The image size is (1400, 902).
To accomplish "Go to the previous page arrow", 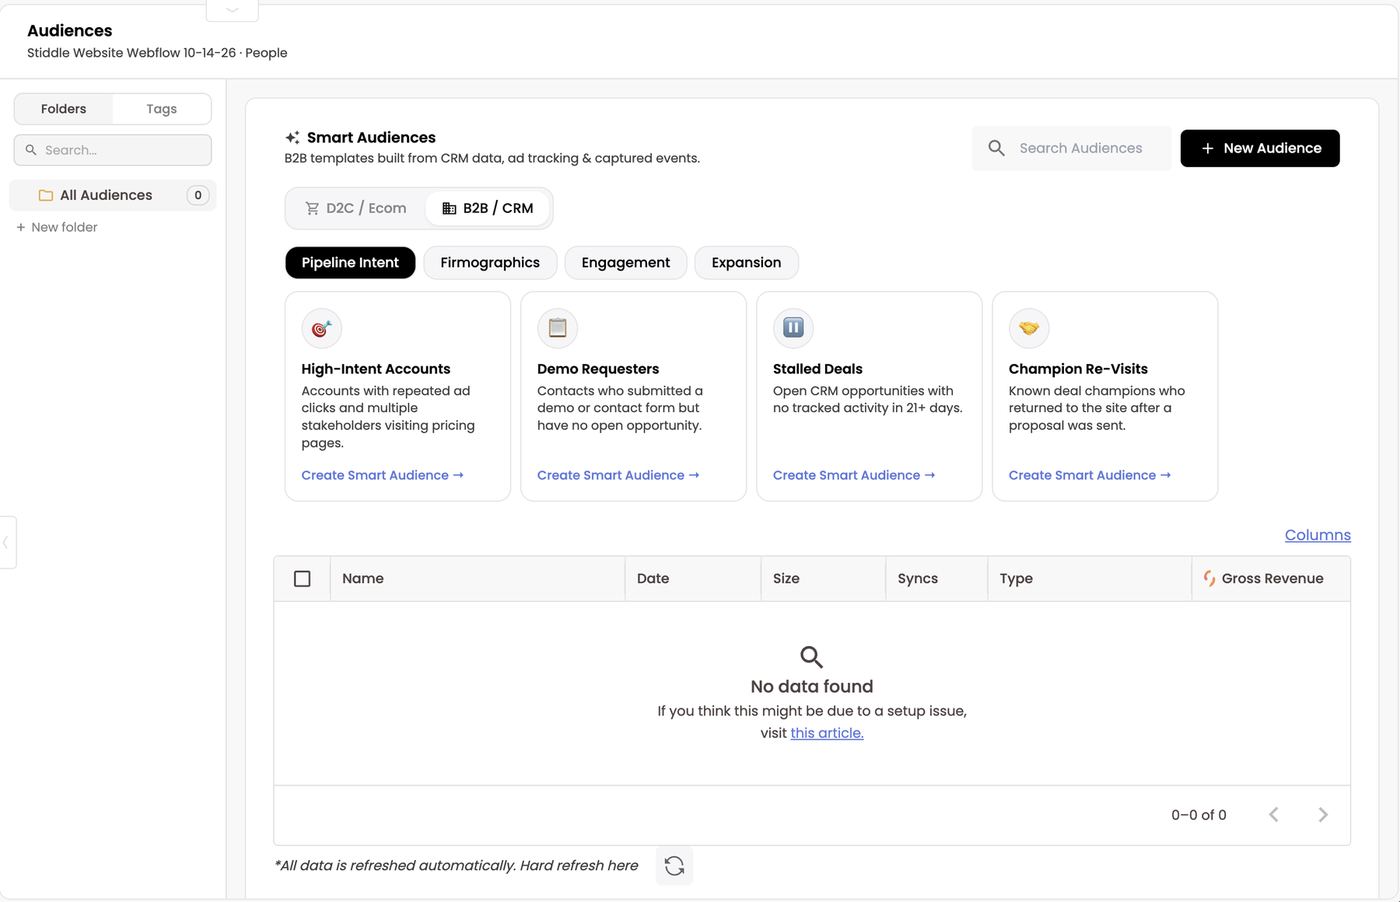I will 1273,815.
